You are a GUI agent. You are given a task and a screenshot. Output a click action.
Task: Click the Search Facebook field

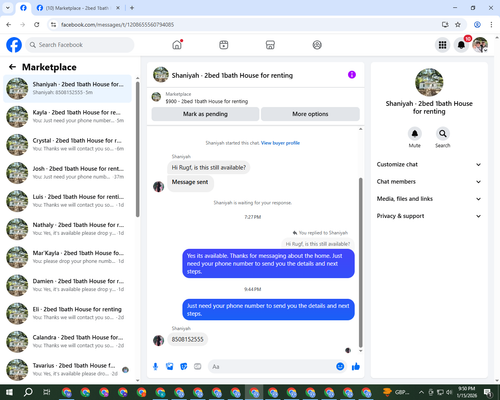(x=80, y=45)
